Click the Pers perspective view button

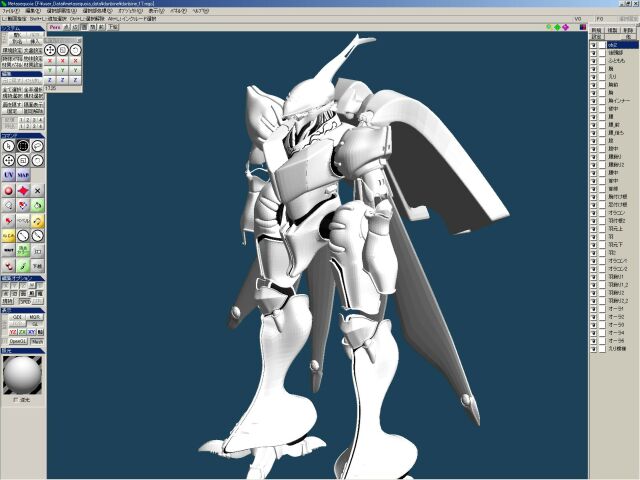coord(55,27)
